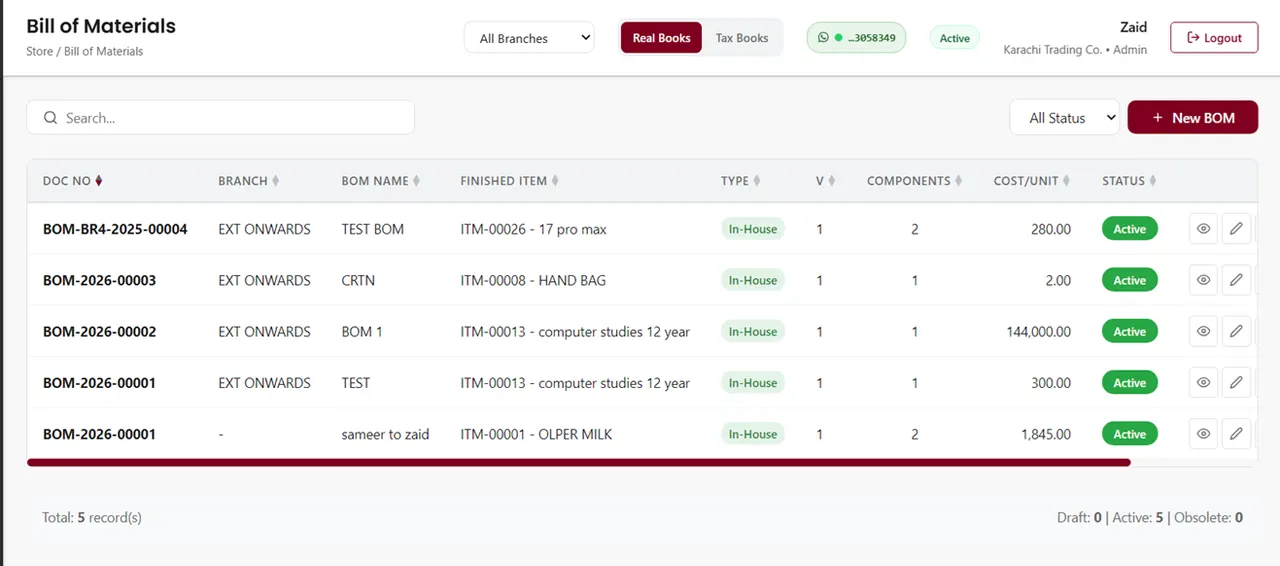
Task: Click the Search input field
Action: click(220, 118)
